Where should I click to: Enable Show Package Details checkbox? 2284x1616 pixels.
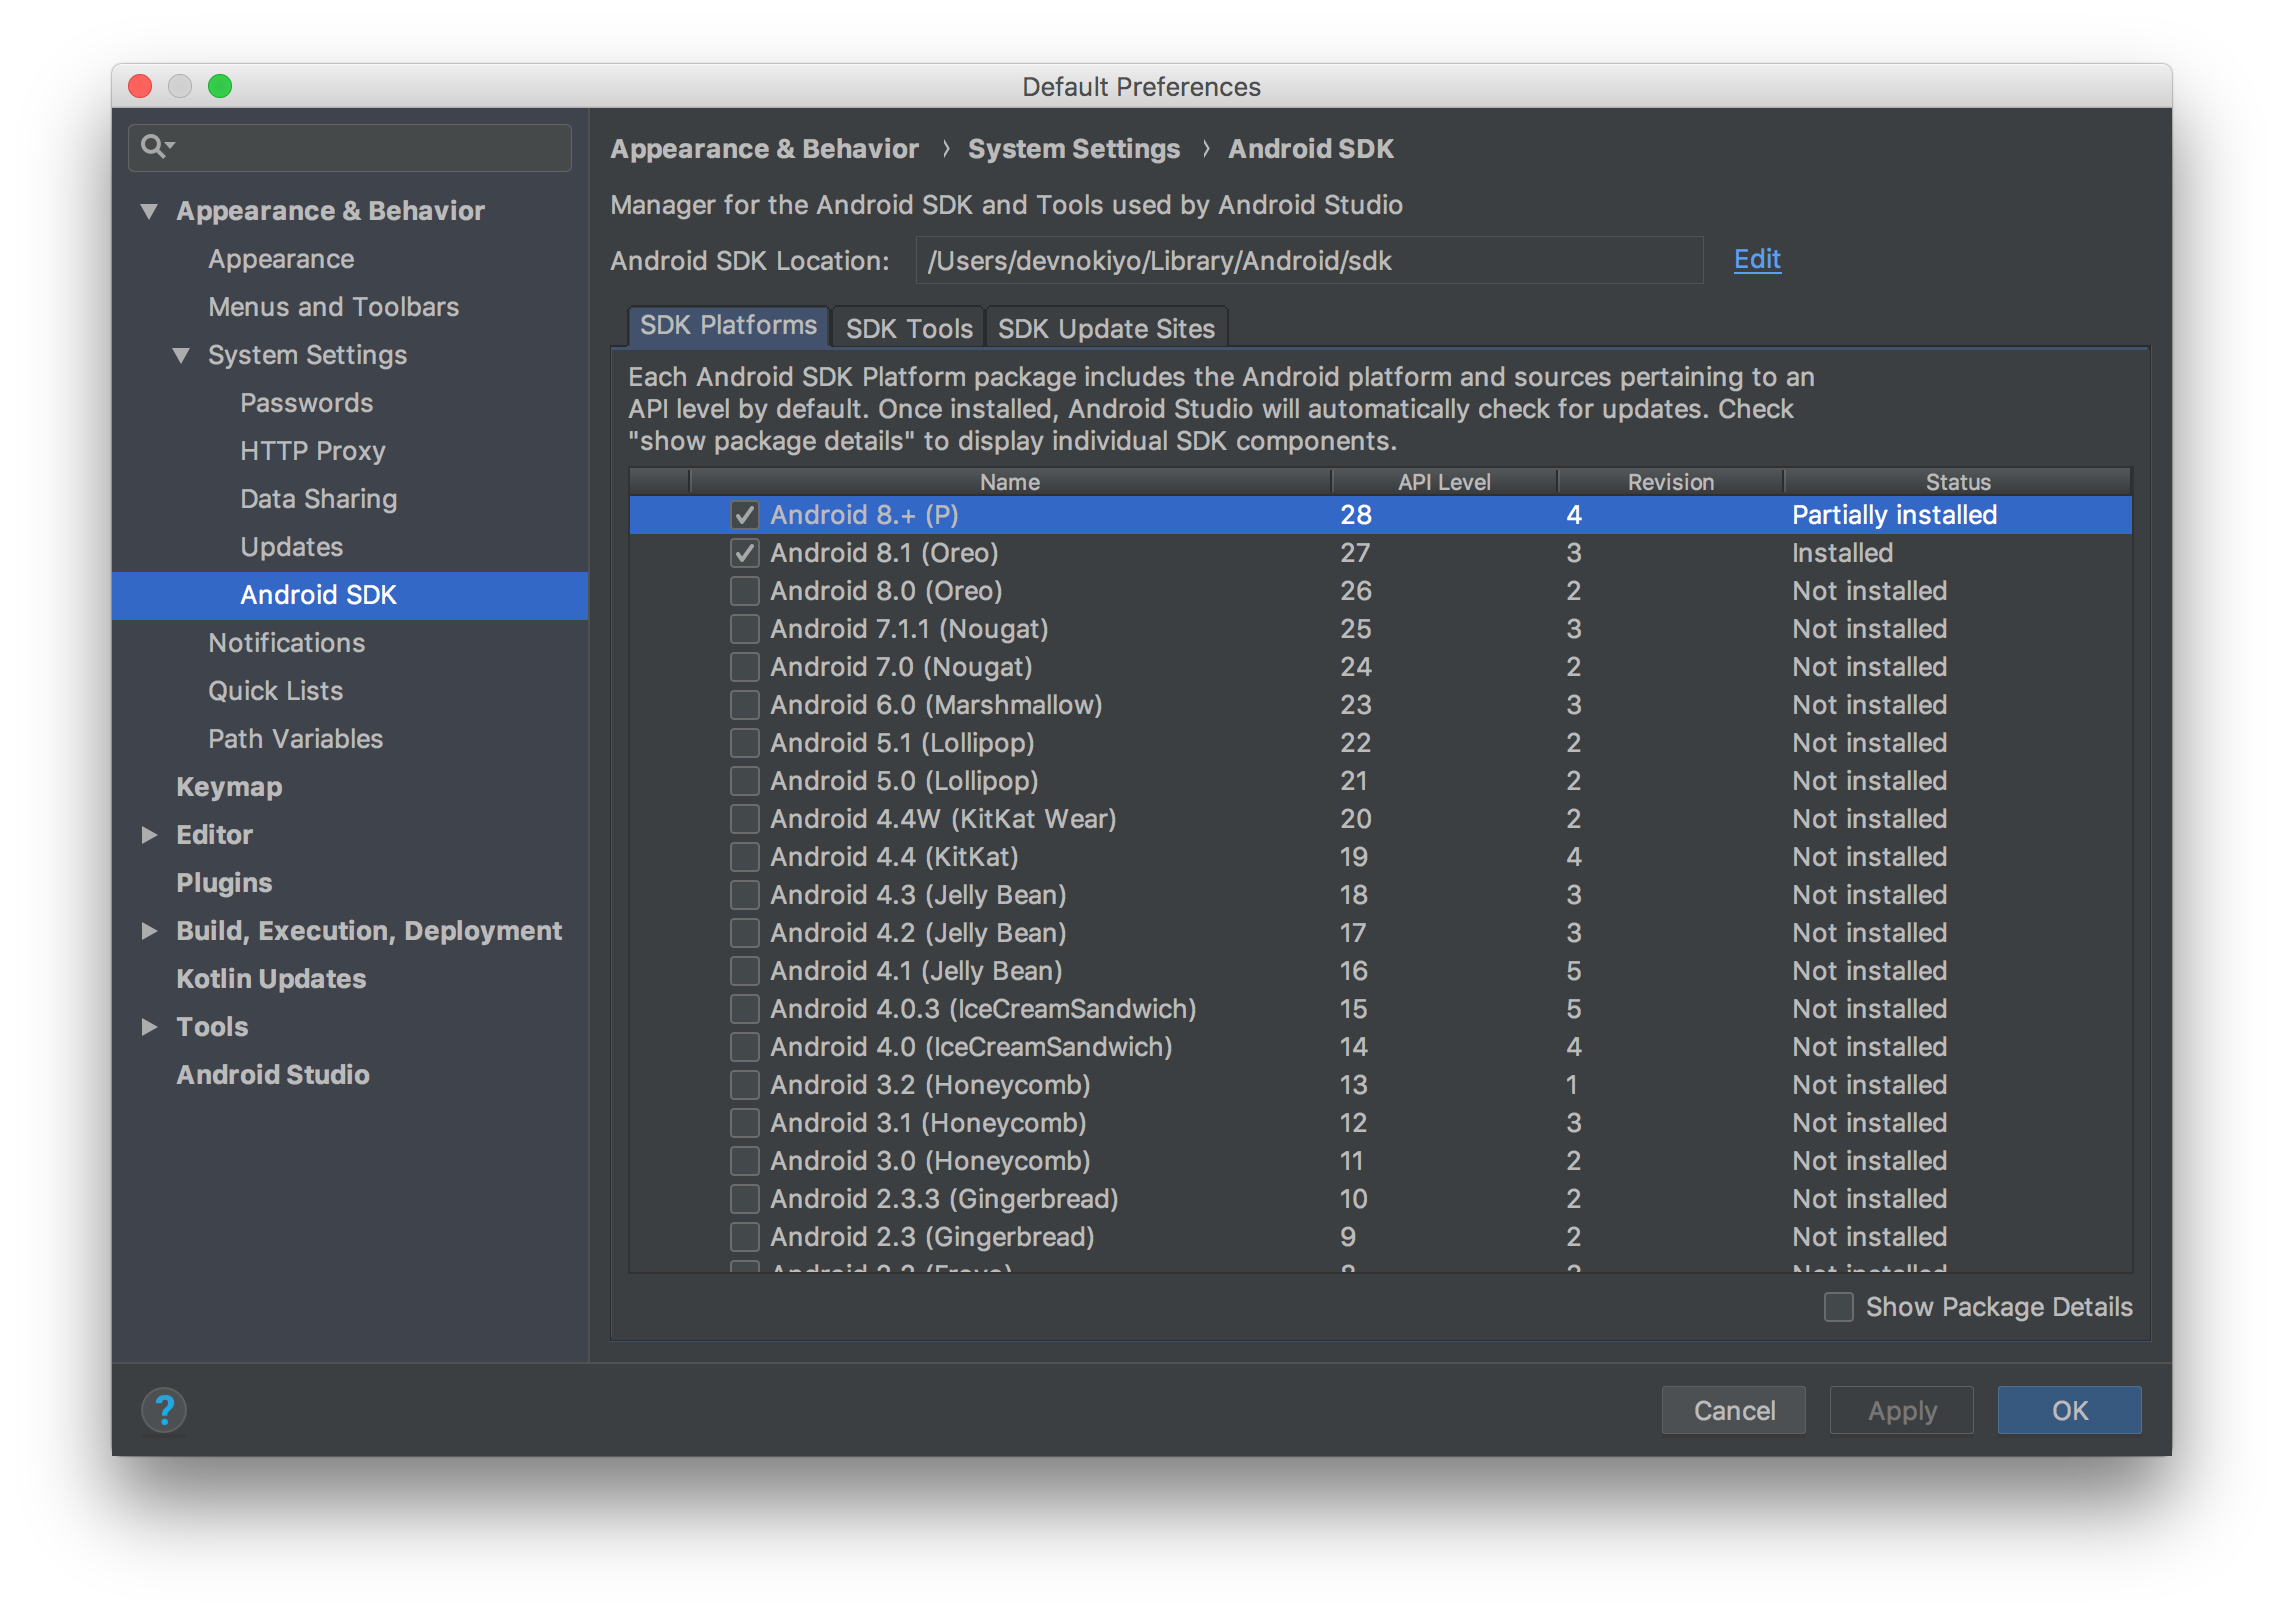pos(1838,1307)
